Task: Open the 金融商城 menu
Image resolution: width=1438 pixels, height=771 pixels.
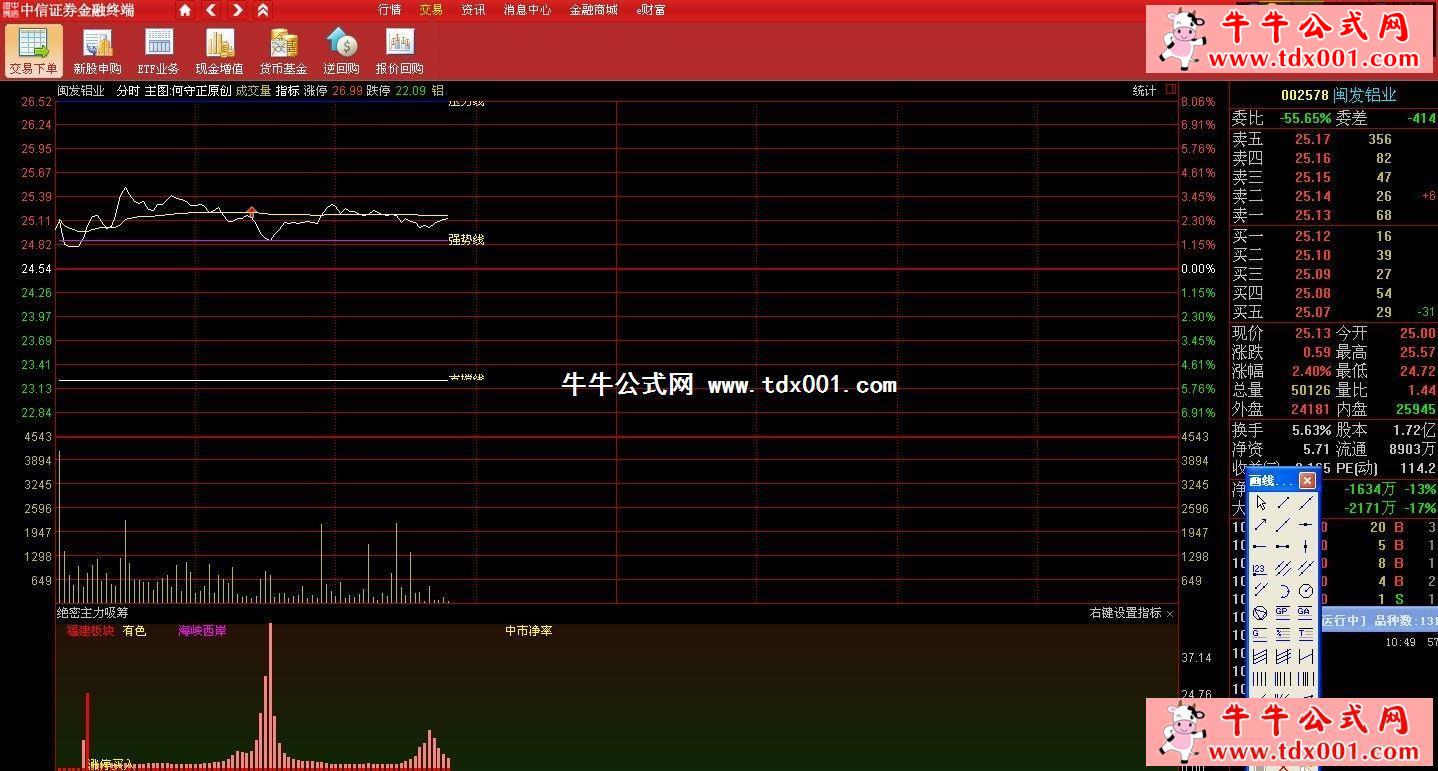Action: click(x=593, y=10)
